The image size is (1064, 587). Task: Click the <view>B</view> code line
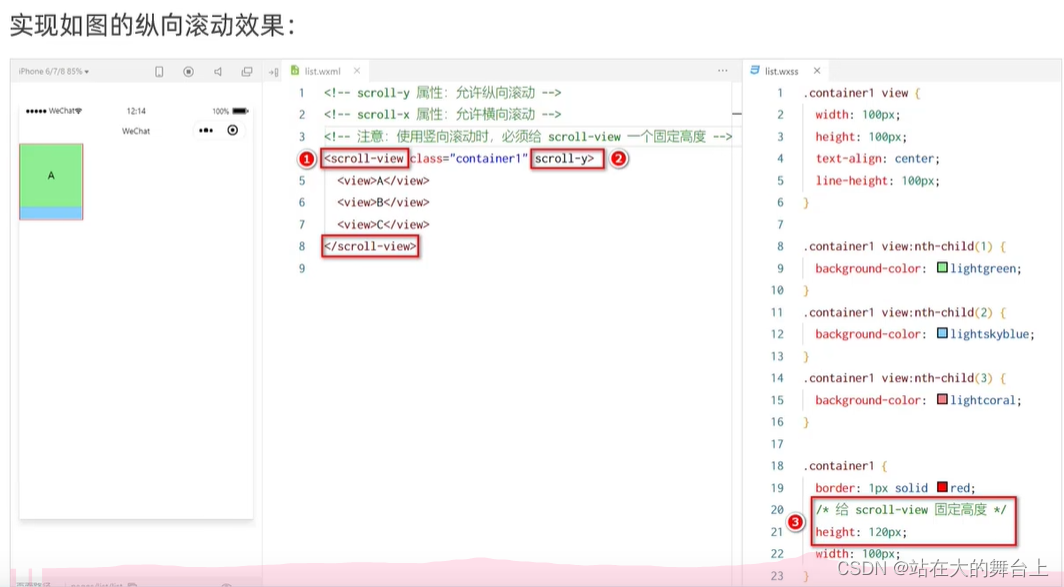(x=383, y=203)
